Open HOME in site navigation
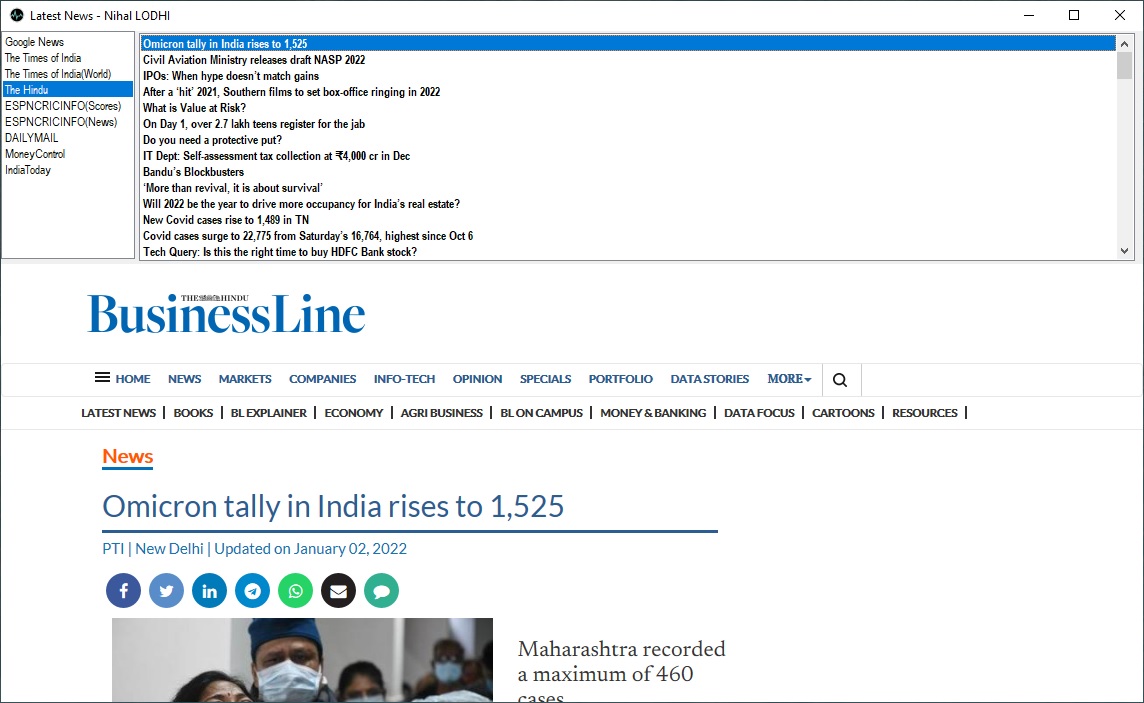This screenshot has width=1144, height=703. tap(133, 379)
